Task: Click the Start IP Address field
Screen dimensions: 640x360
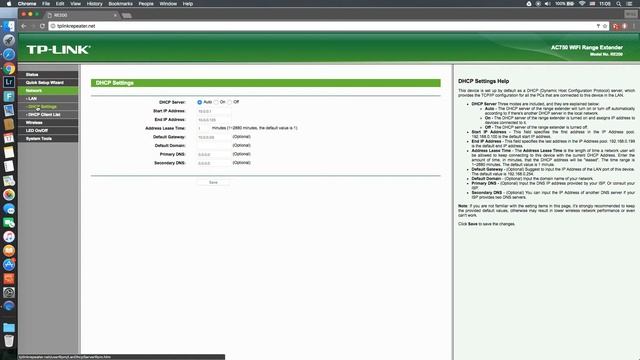Action: point(214,111)
